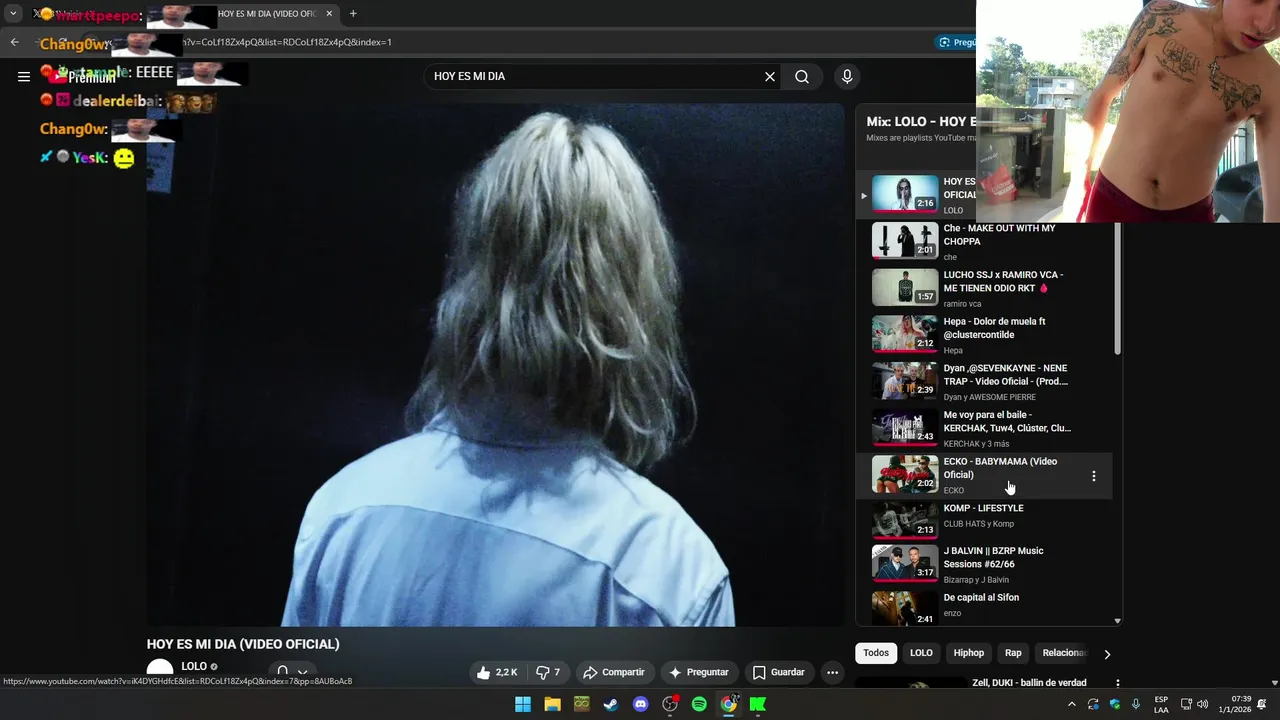Click the playlist panel scrollbar
The height and width of the screenshot is (720, 1280).
click(x=1117, y=290)
